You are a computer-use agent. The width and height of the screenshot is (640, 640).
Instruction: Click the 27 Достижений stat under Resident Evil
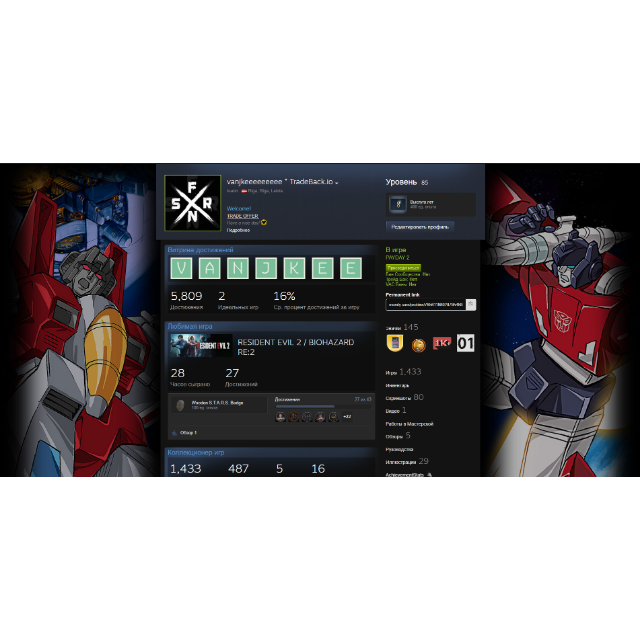(241, 378)
